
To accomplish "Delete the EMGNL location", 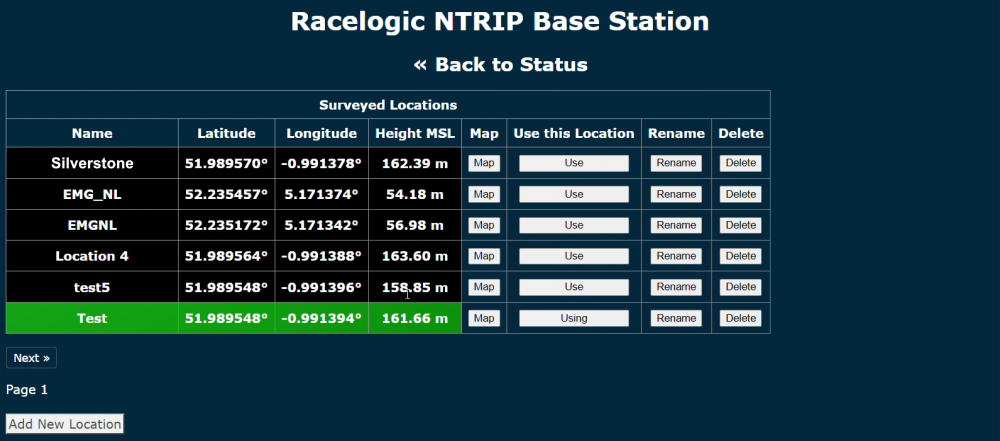I will pyautogui.click(x=740, y=225).
